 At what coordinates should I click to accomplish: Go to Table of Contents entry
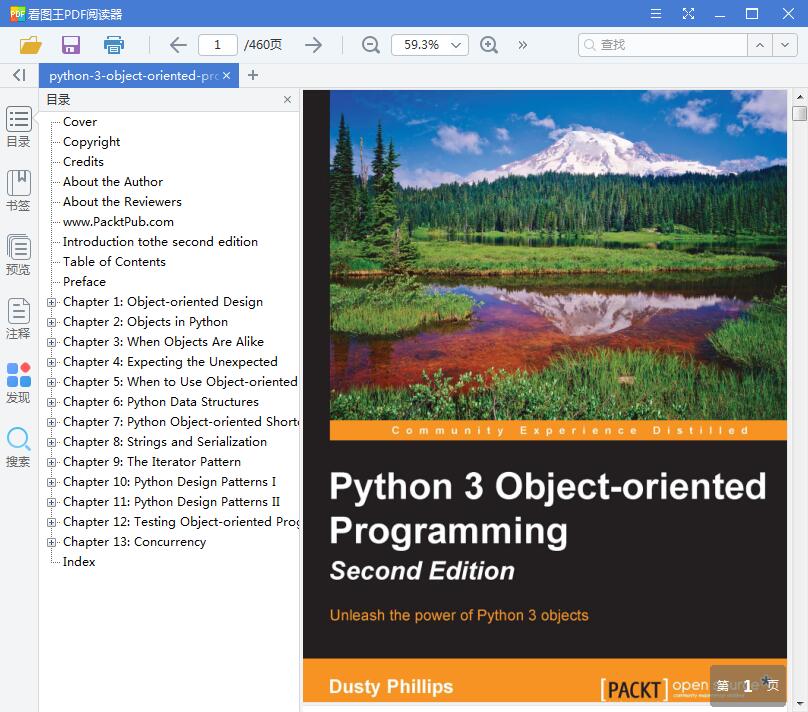coord(114,262)
